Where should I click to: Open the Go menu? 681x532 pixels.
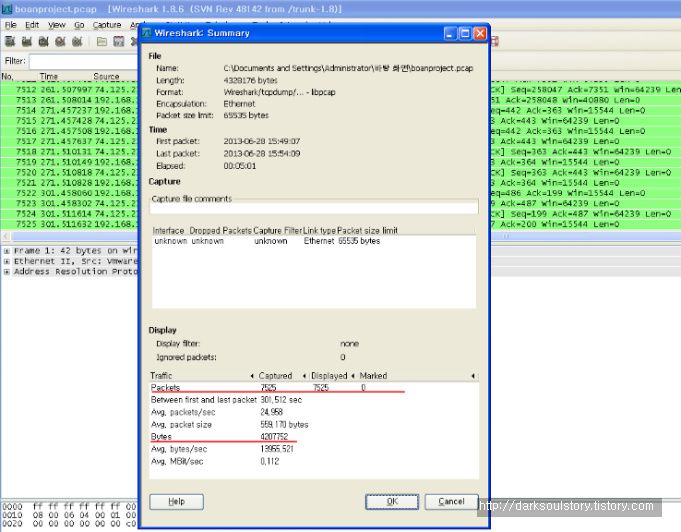pyautogui.click(x=79, y=25)
